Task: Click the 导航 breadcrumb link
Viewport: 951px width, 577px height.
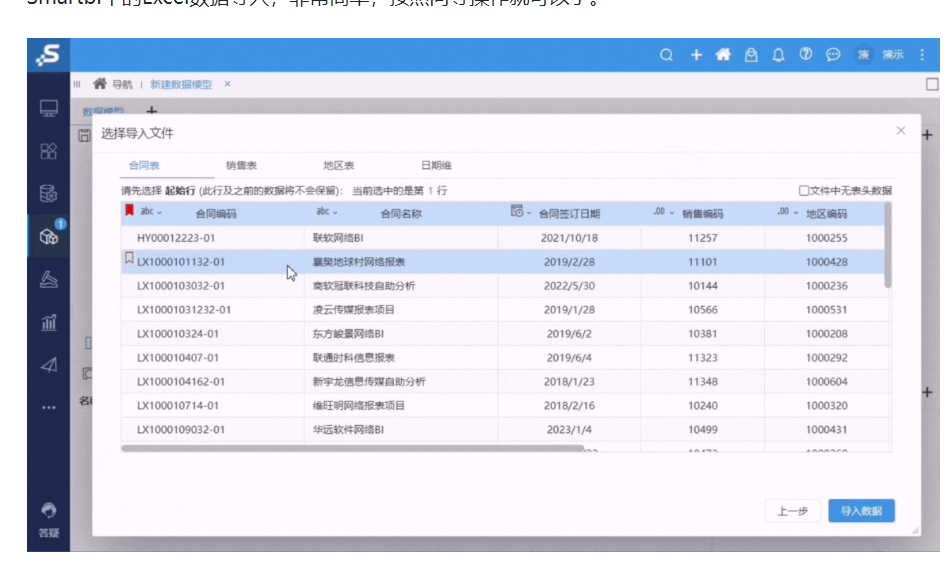Action: (x=122, y=84)
